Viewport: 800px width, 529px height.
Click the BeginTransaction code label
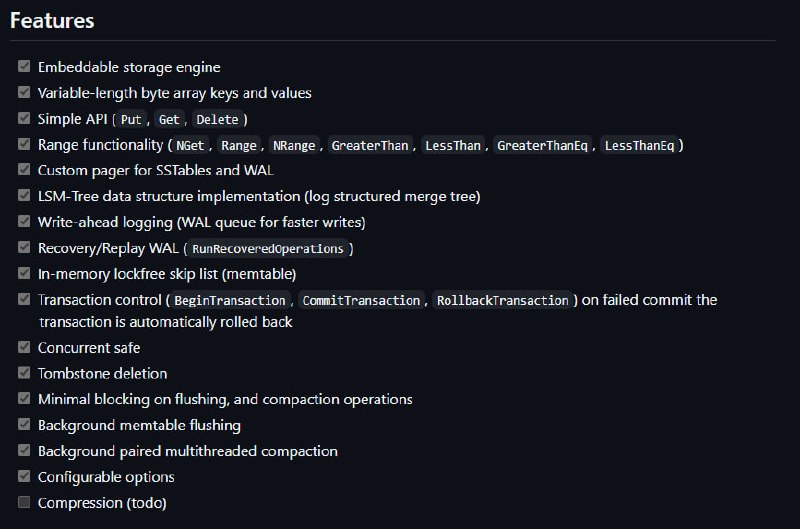coord(230,300)
